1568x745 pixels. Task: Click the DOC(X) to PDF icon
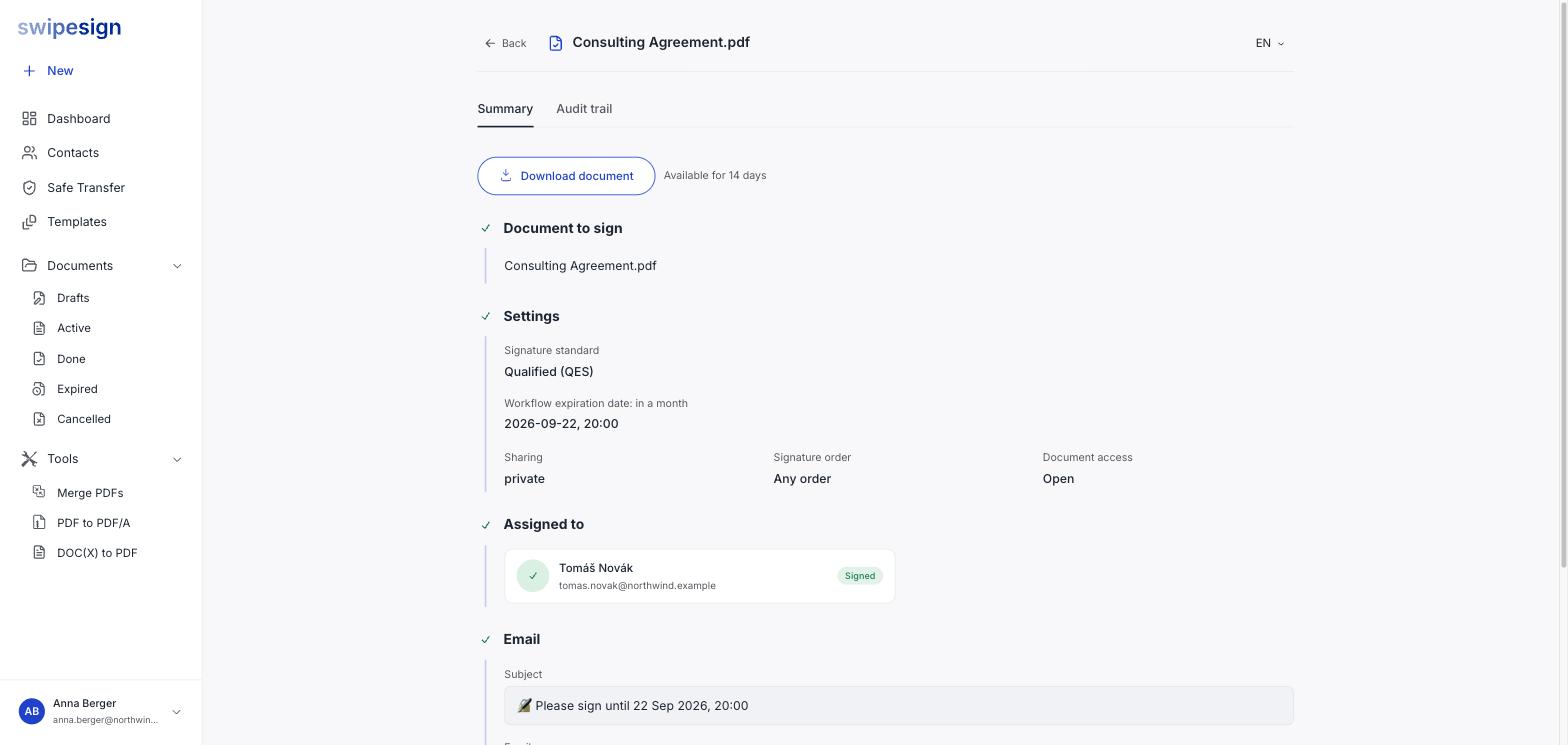(x=39, y=552)
